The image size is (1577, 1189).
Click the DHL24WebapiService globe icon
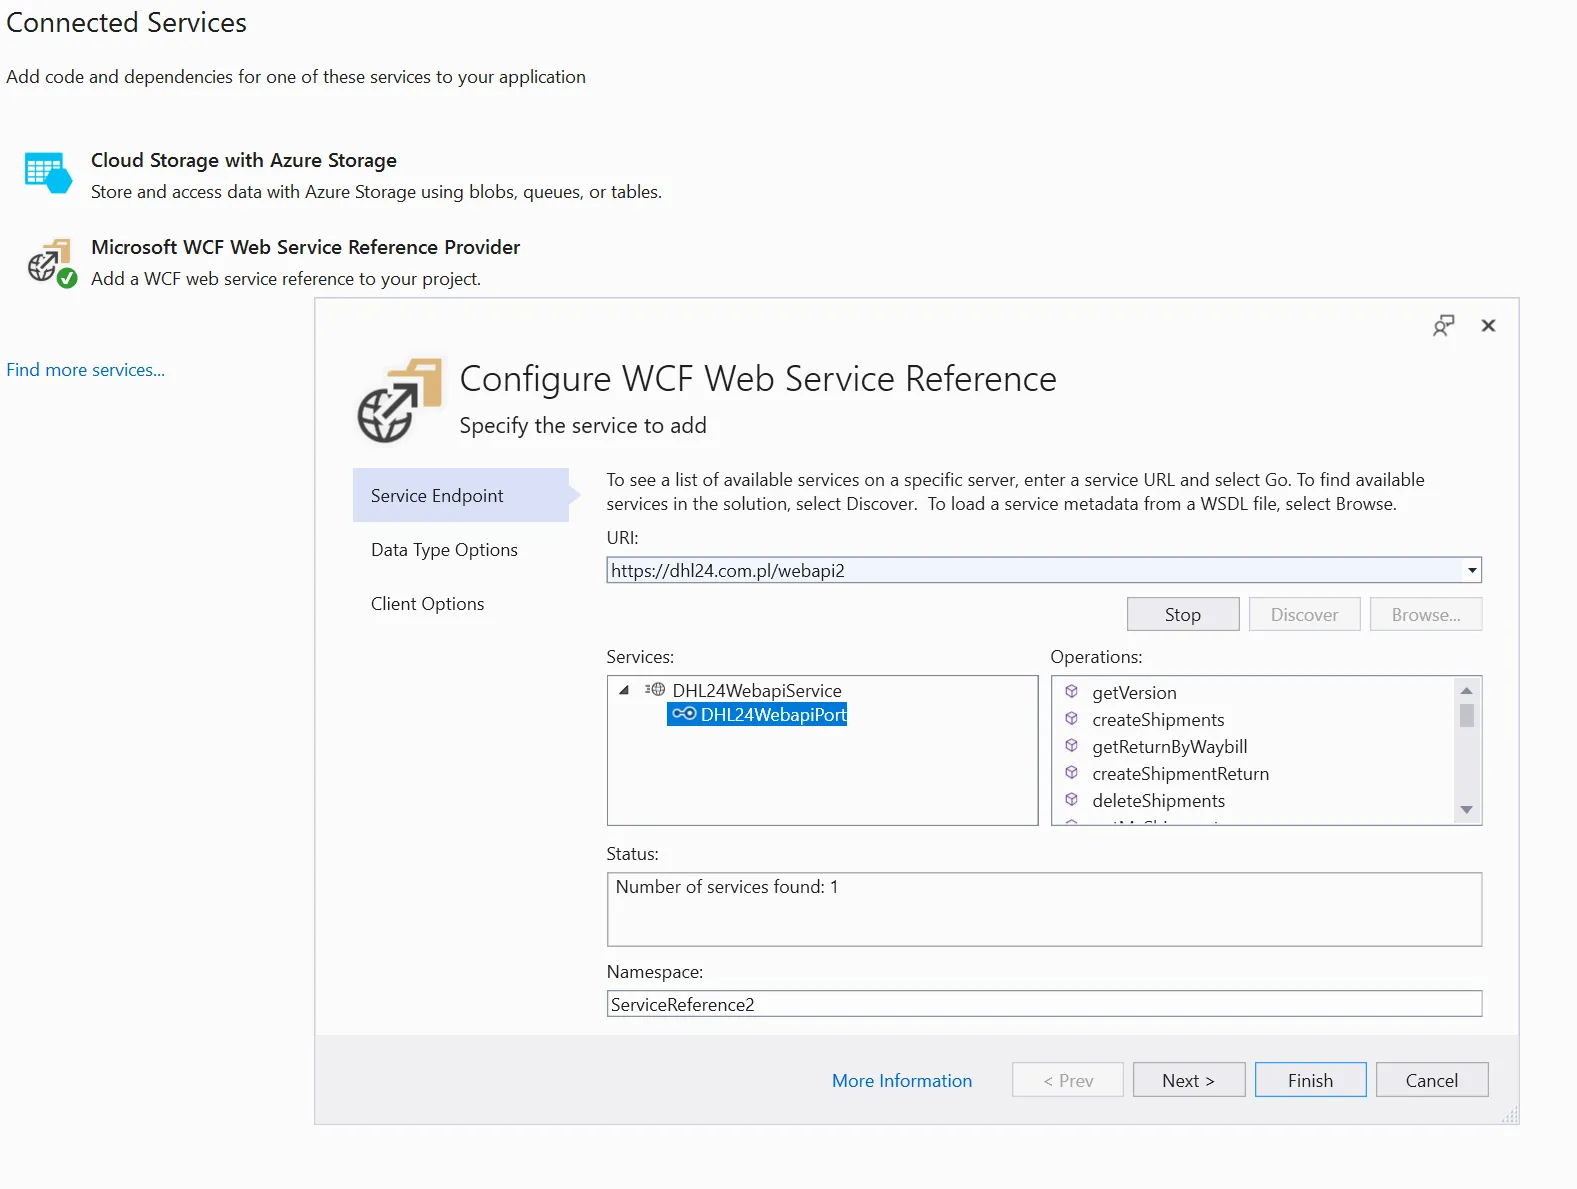click(x=655, y=690)
